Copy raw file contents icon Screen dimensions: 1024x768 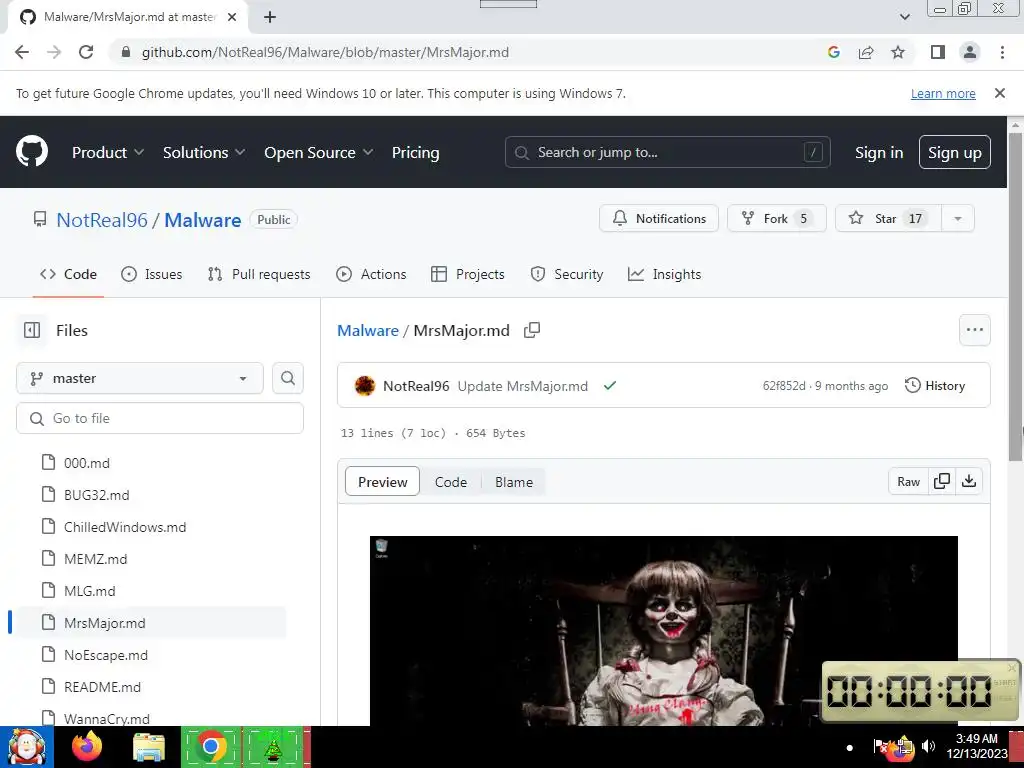[x=942, y=481]
